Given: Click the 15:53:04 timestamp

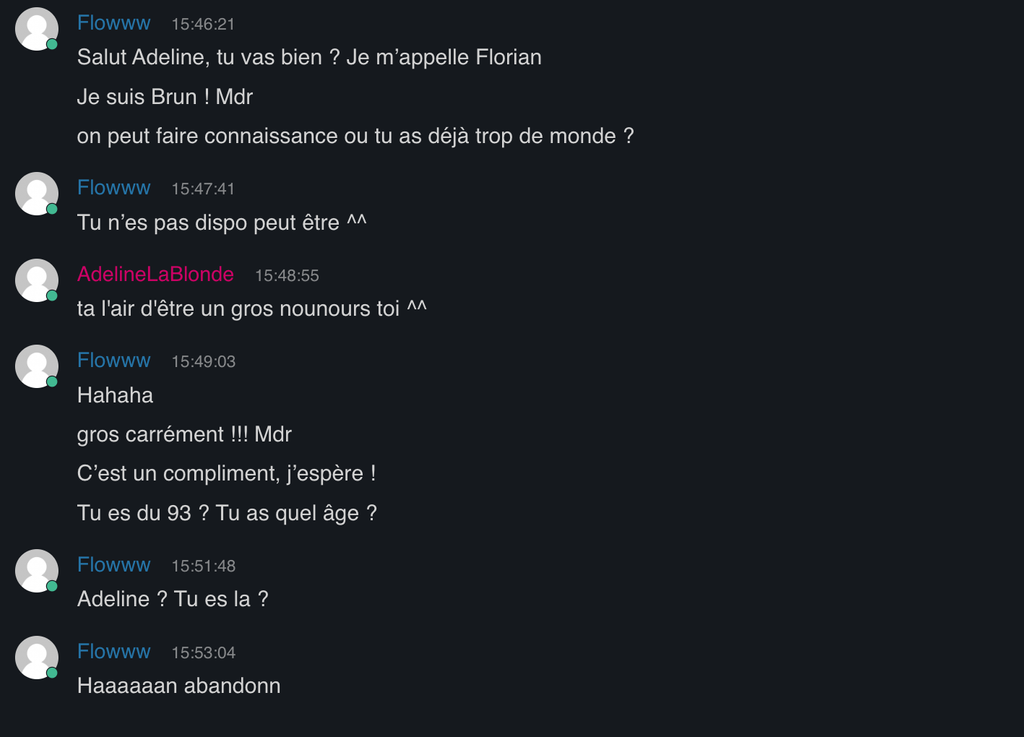Looking at the screenshot, I should pyautogui.click(x=203, y=653).
